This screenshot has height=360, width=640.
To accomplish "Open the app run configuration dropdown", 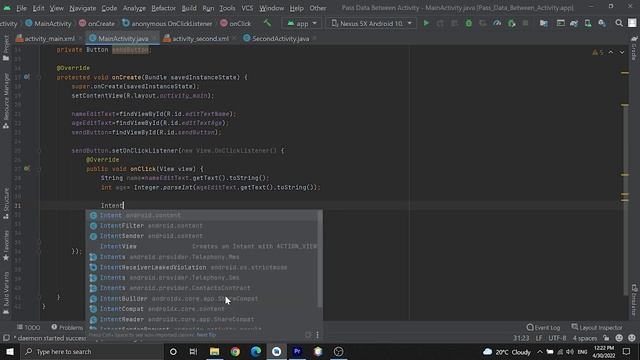I will (302, 23).
